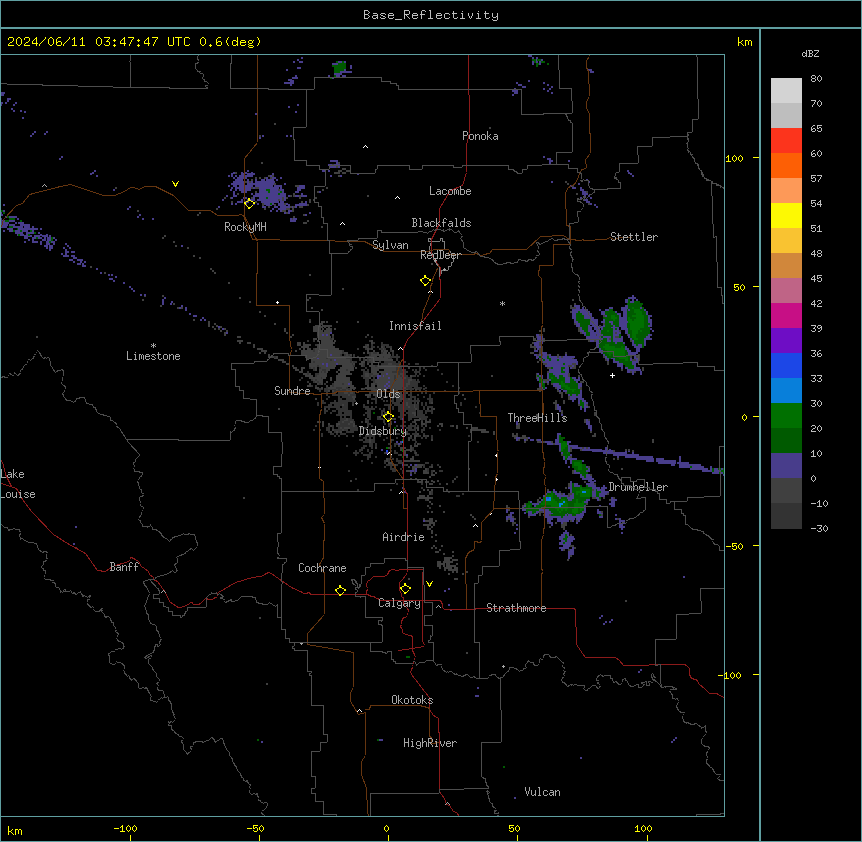The image size is (862, 842).
Task: Select the yellow diamond marker south of RedDeer
Action: (x=426, y=281)
